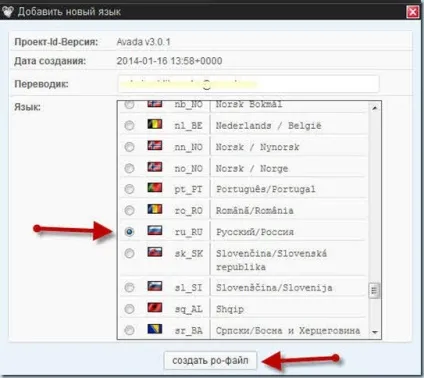Click the 'Română/România' language name

coord(255,211)
